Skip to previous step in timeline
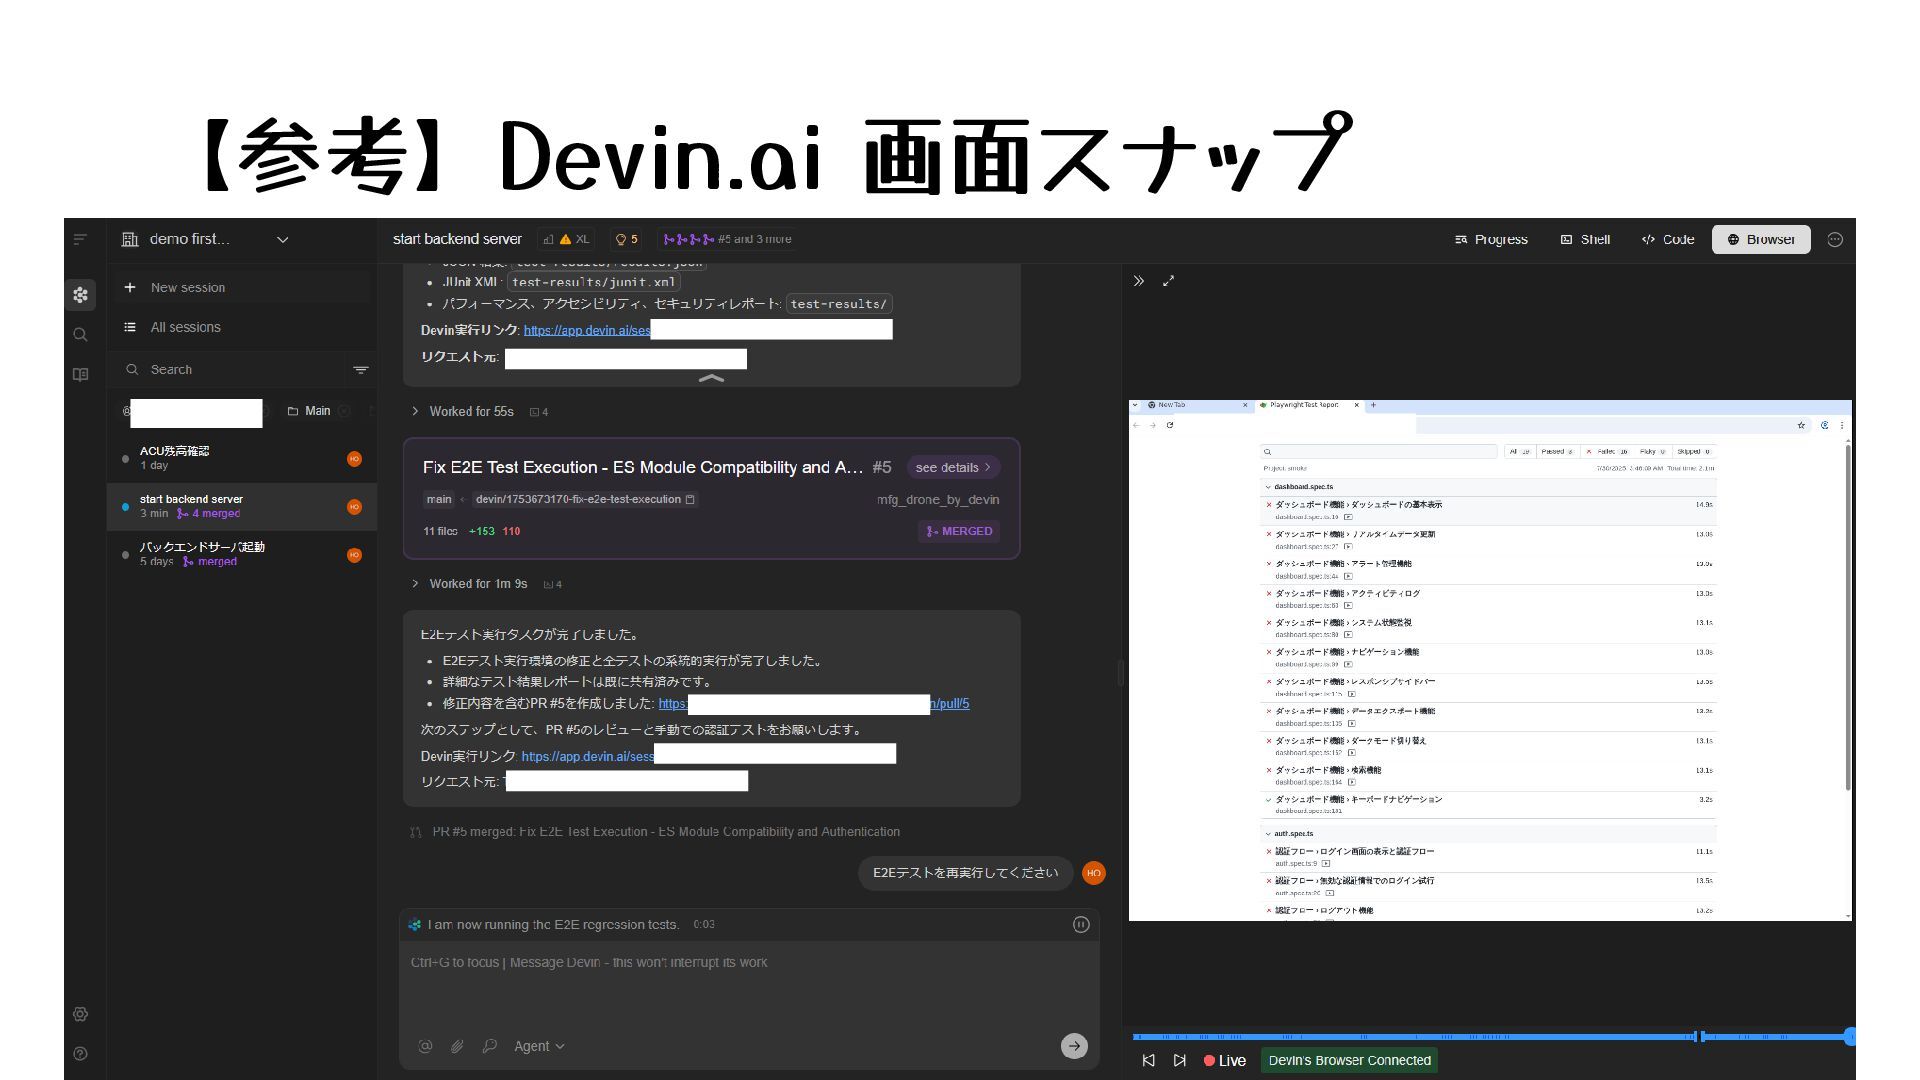The height and width of the screenshot is (1080, 1920). 1148,1060
